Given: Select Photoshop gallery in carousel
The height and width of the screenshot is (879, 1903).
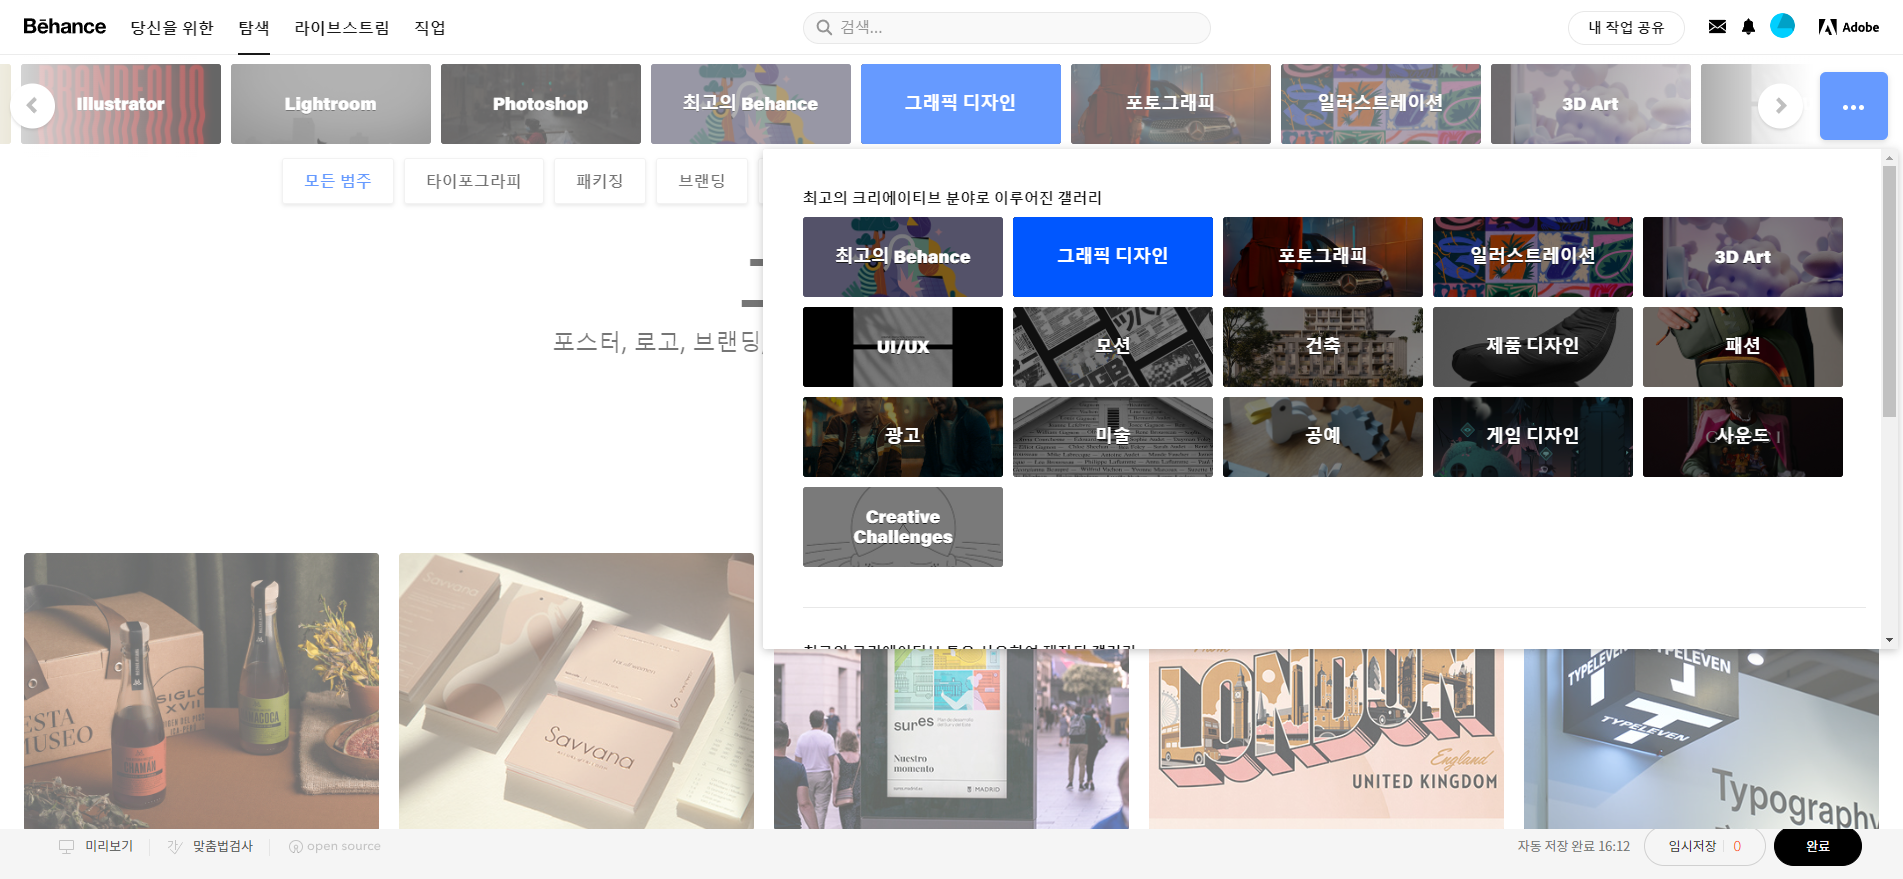Looking at the screenshot, I should click(x=541, y=104).
